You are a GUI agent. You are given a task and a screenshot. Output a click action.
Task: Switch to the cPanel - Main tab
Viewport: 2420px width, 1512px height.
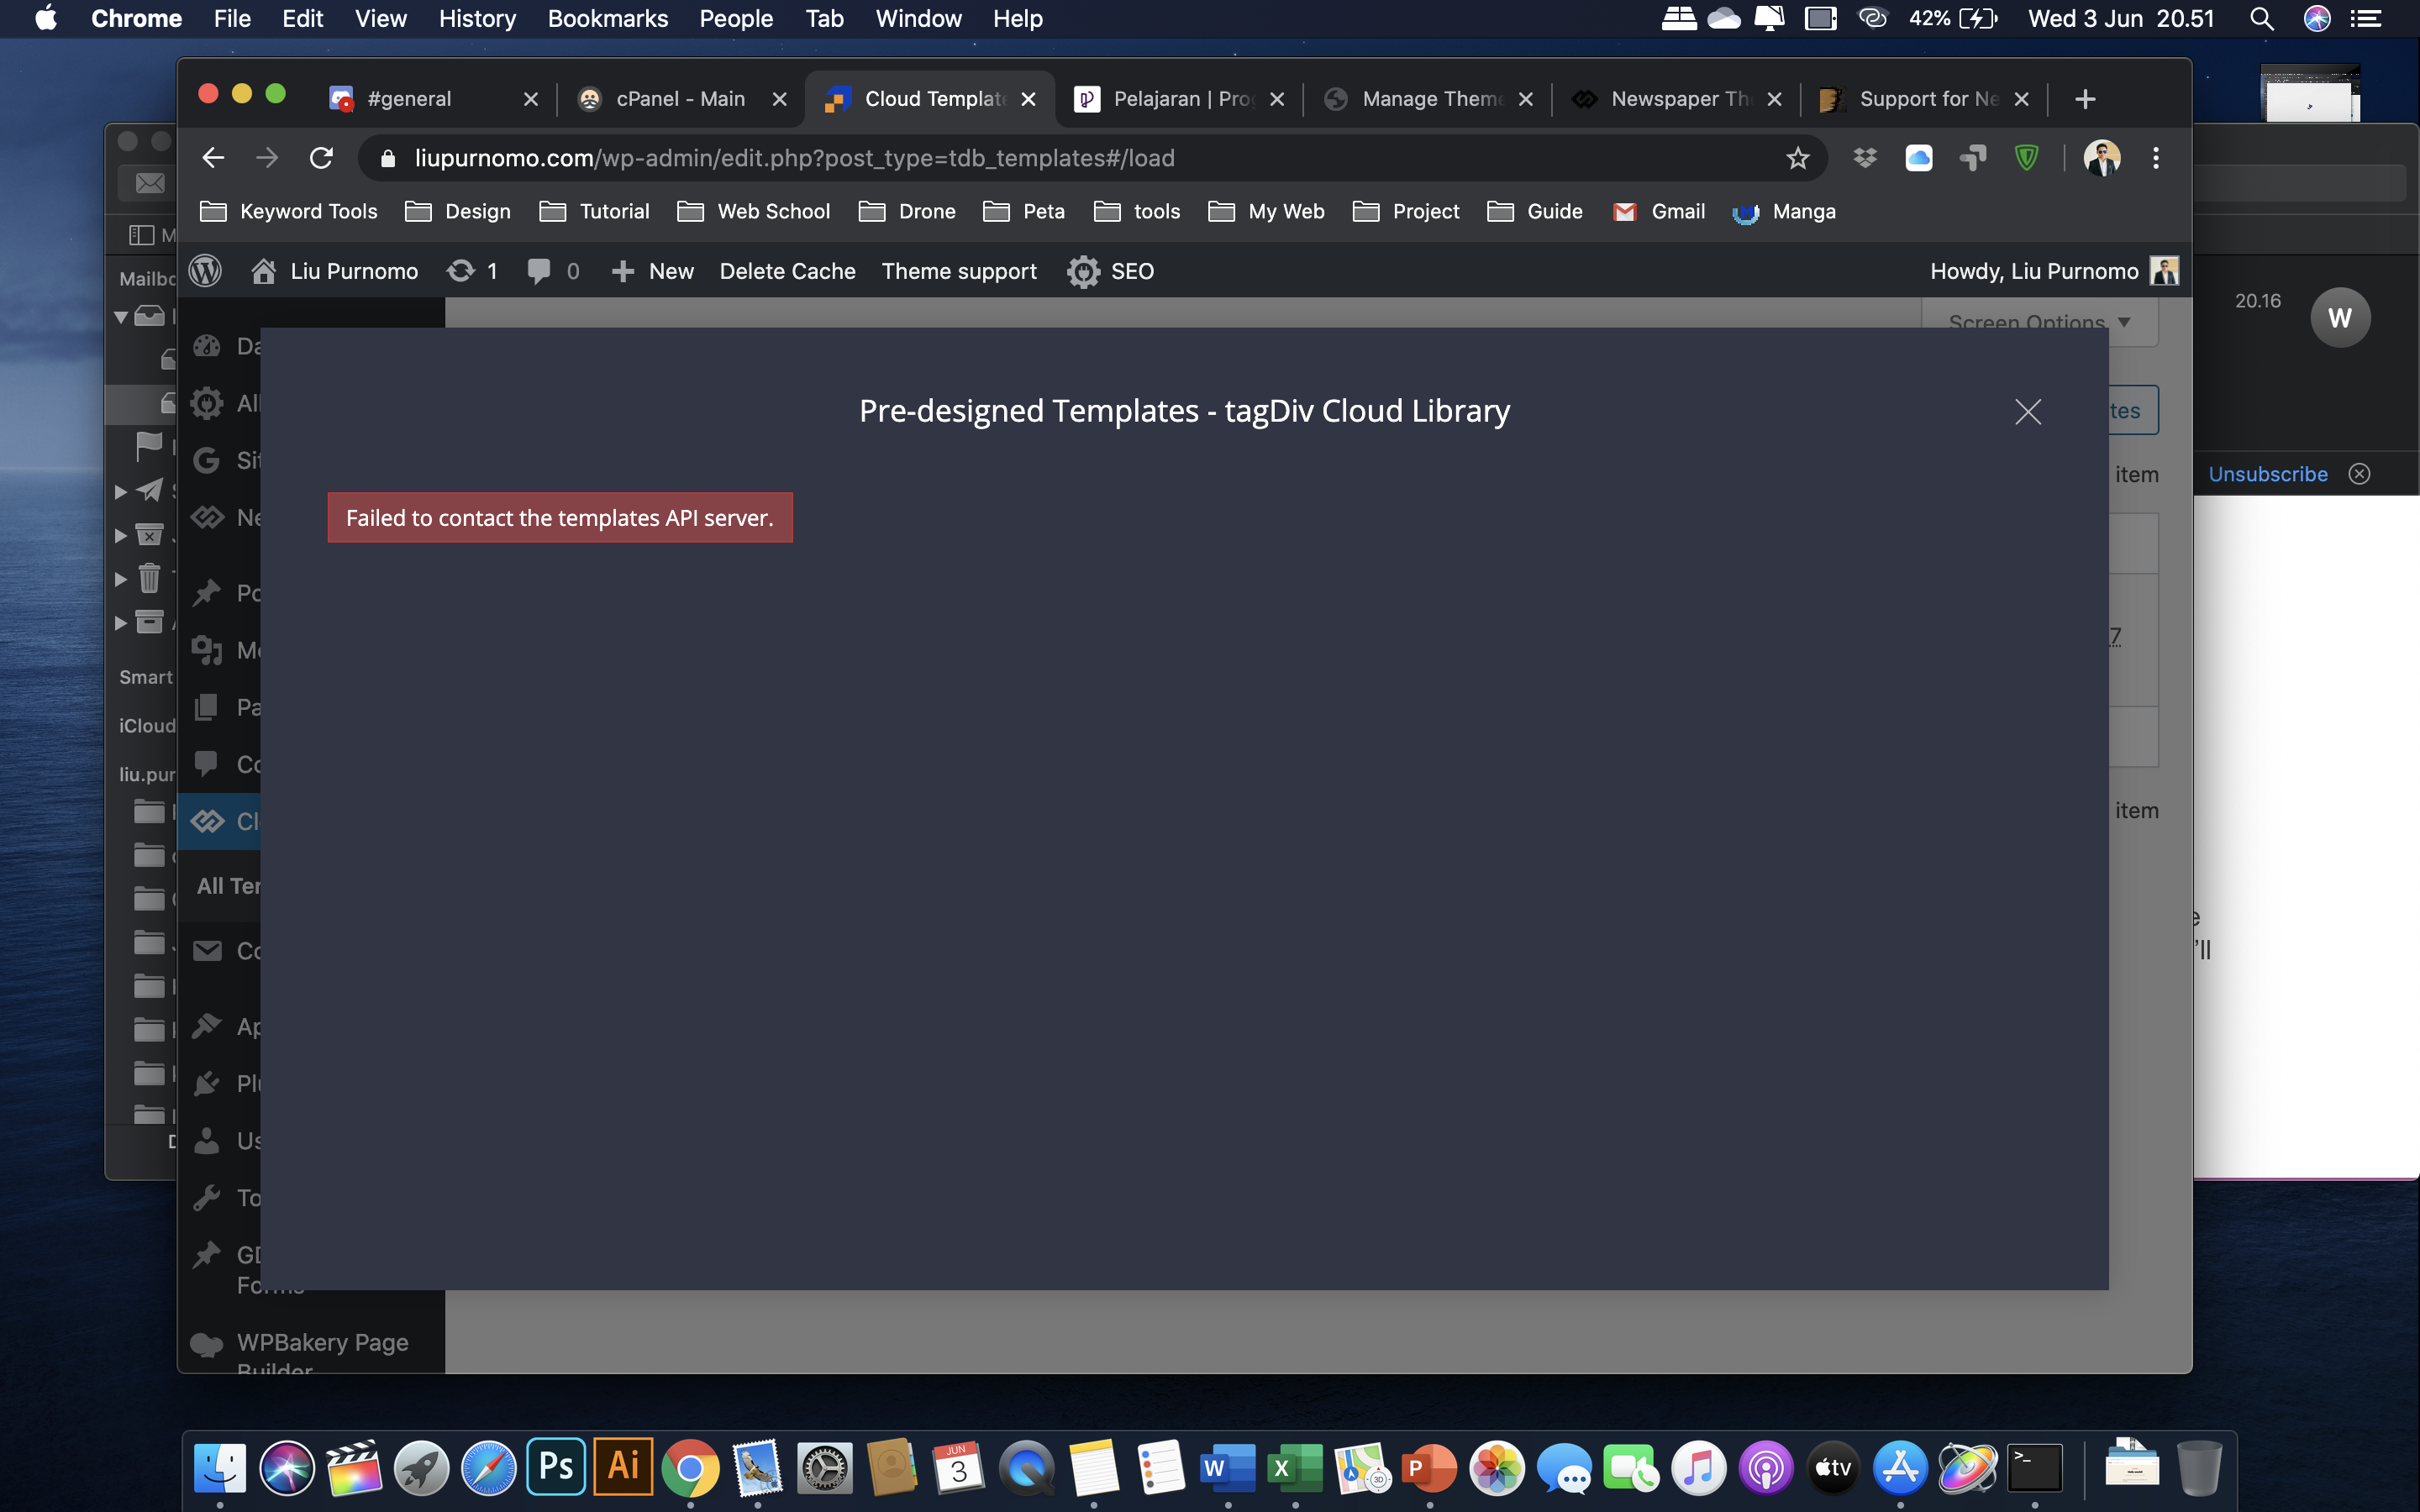click(681, 99)
